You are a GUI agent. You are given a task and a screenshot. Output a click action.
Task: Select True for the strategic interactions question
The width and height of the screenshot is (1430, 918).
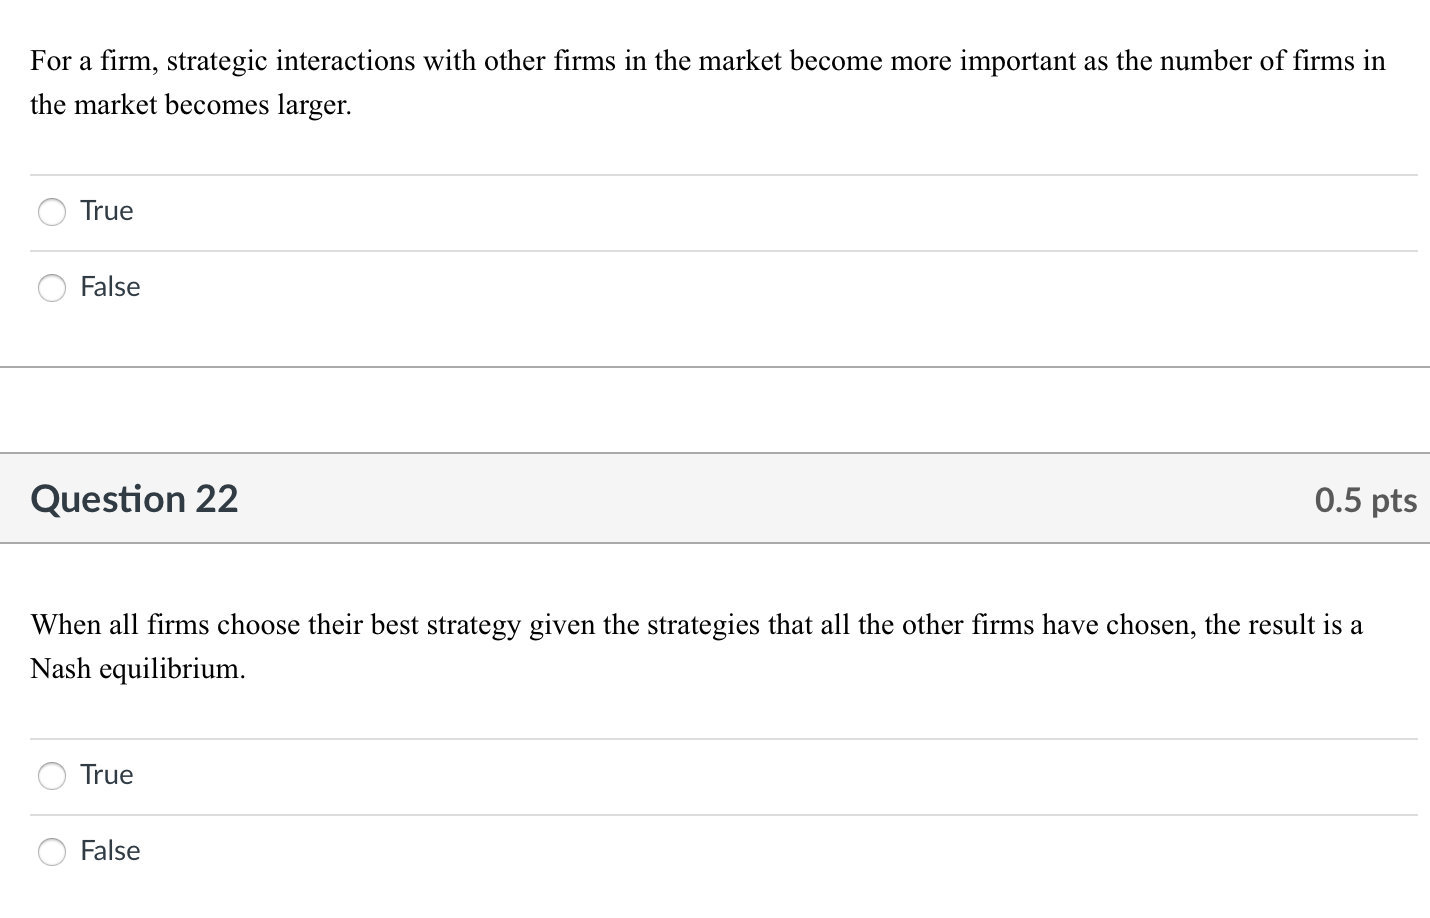click(52, 212)
